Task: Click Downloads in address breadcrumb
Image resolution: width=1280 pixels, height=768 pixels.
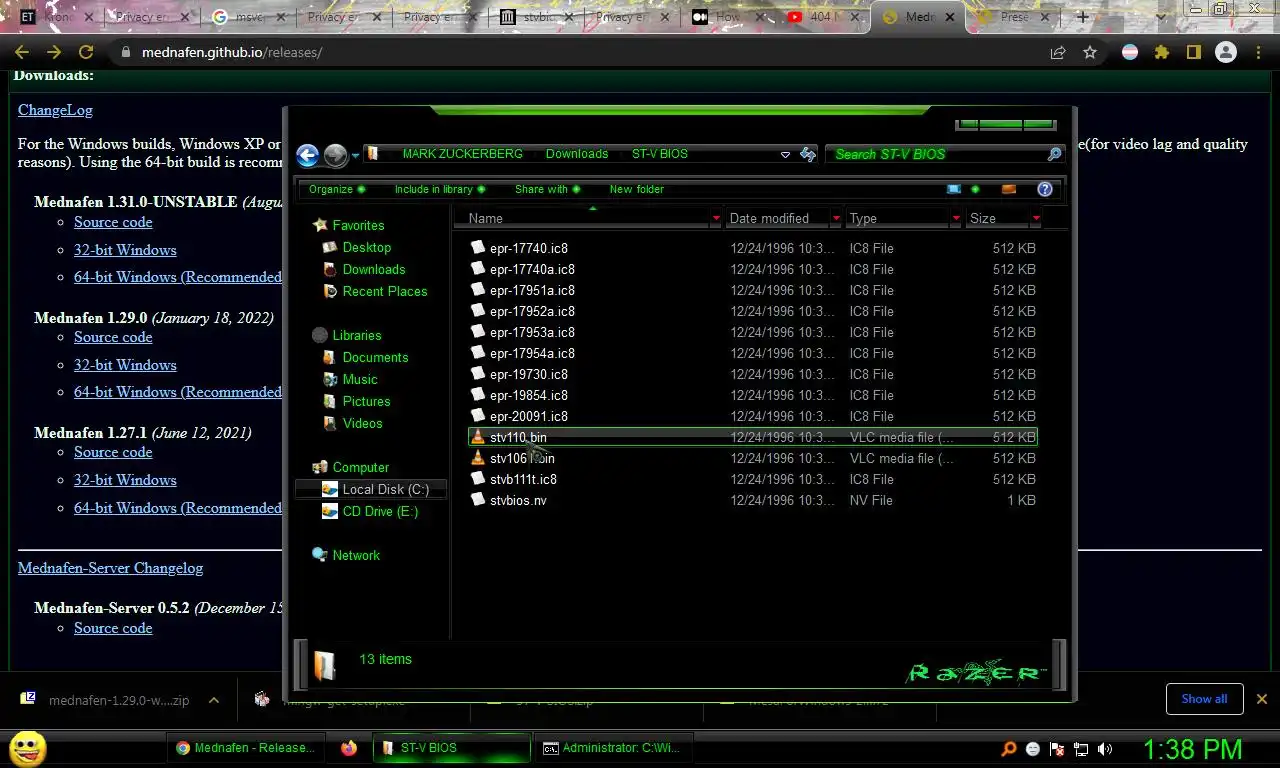Action: [x=577, y=154]
